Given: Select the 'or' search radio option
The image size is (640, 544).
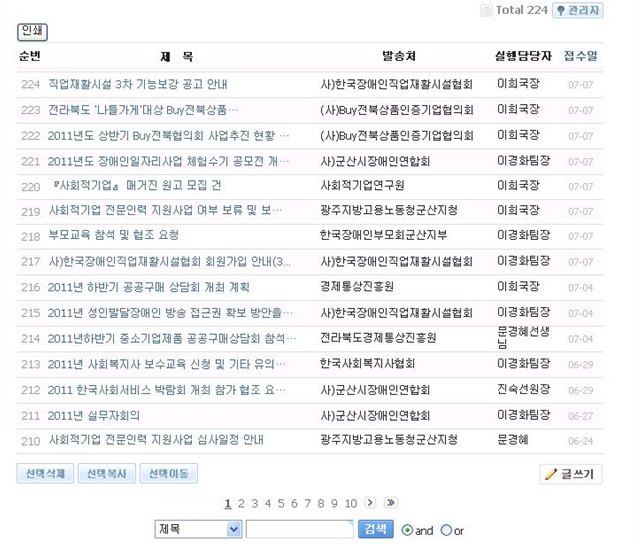Looking at the screenshot, I should [x=446, y=530].
